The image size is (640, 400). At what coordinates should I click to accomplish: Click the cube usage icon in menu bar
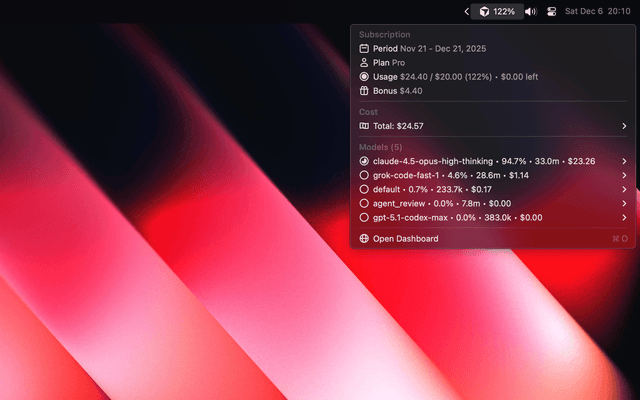483,12
